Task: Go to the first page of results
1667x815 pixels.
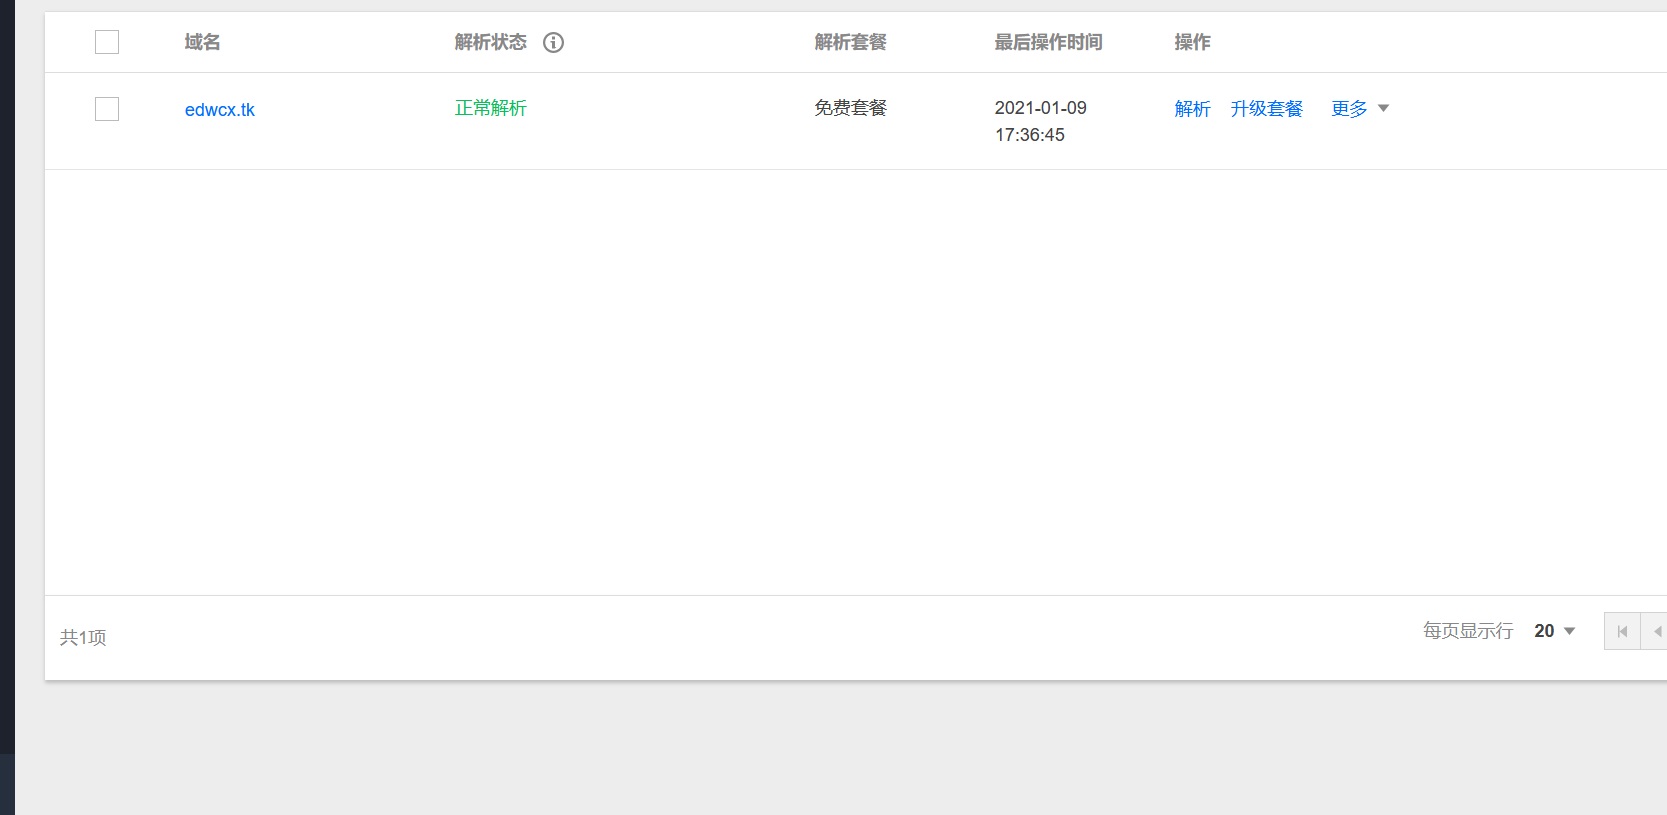Action: pos(1622,631)
